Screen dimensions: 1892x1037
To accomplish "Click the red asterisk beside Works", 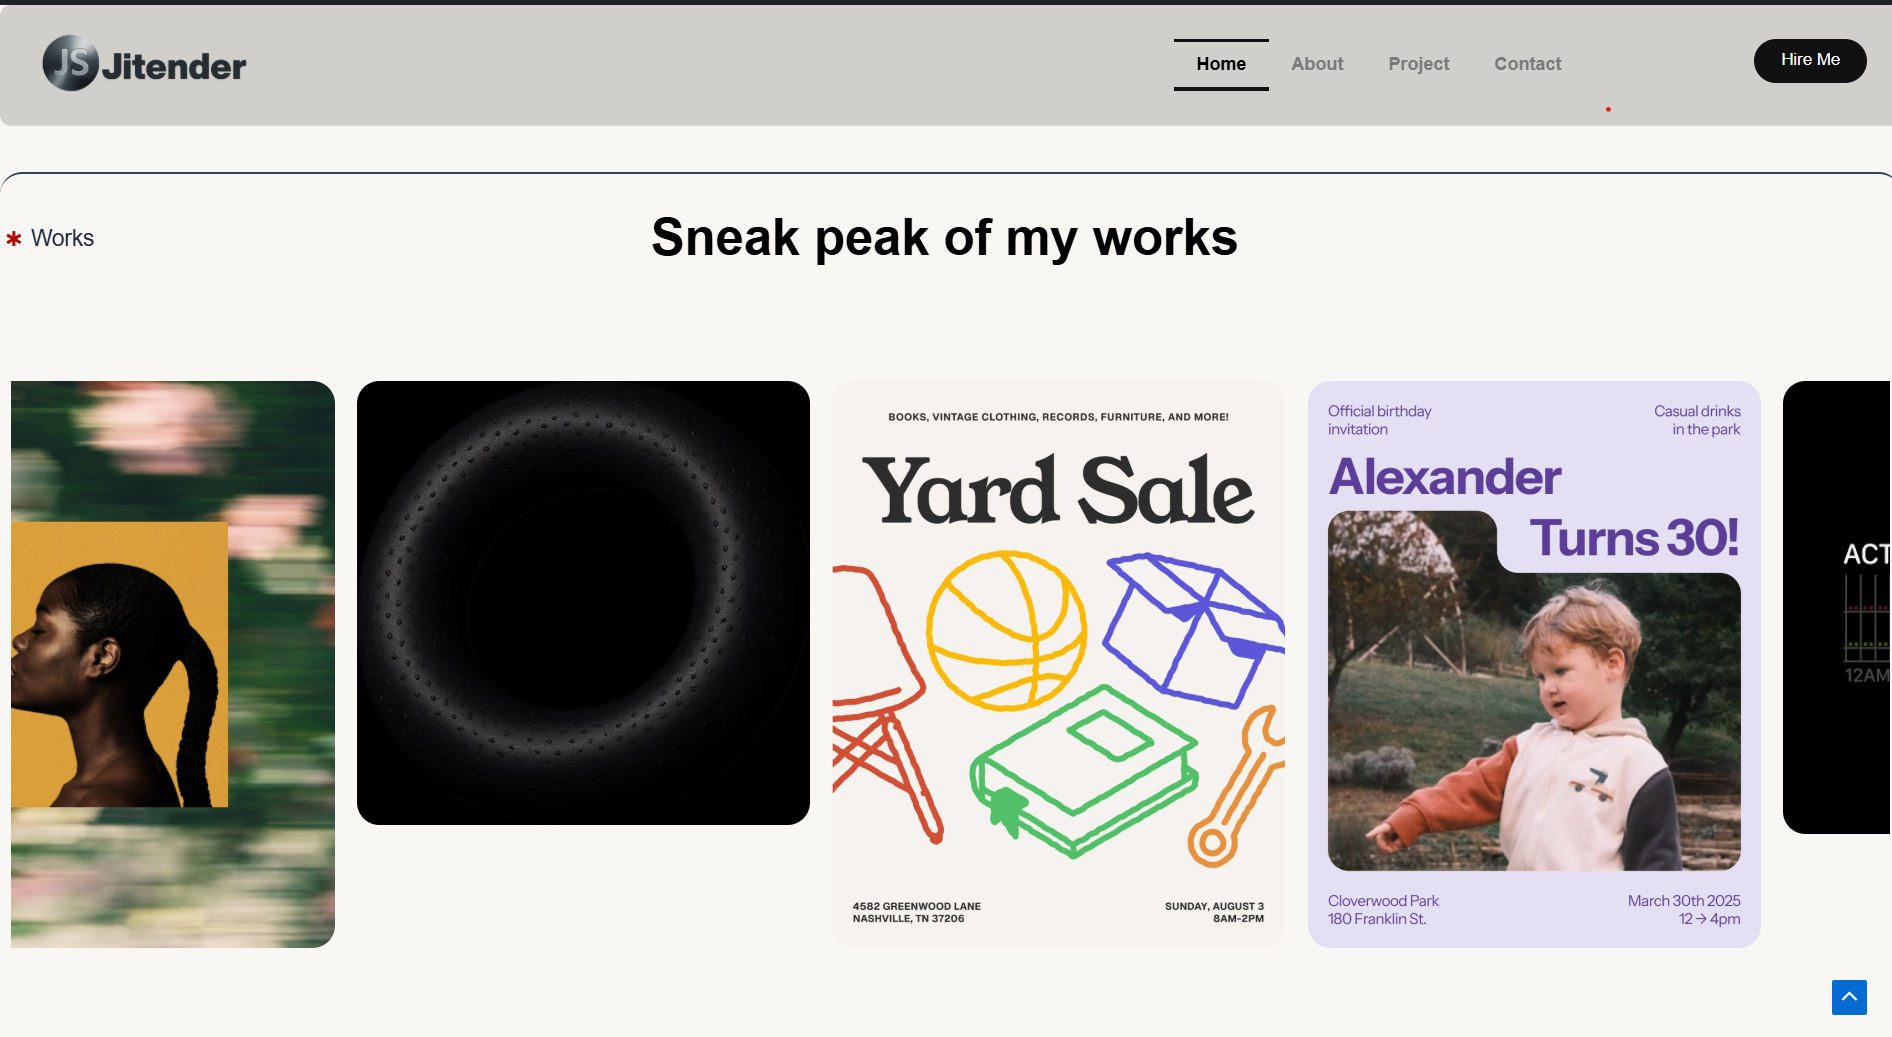I will (x=14, y=239).
